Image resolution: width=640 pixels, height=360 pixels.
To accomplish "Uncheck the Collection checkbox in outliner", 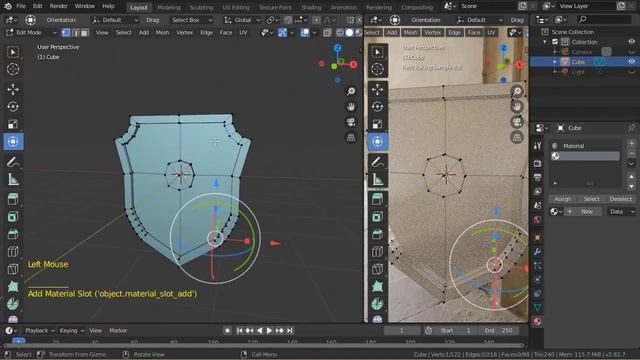I will [x=555, y=42].
